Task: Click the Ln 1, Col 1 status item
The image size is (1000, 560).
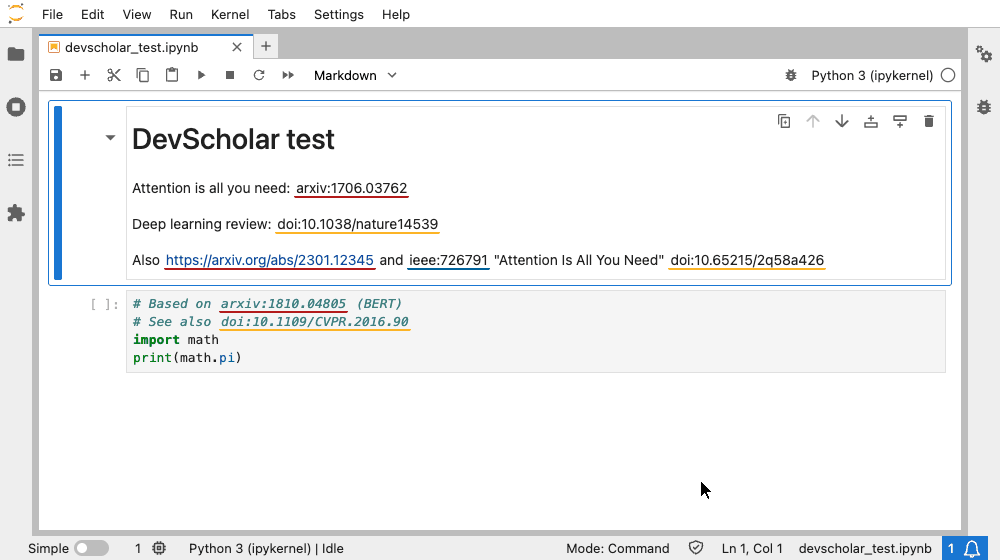Action: pos(752,549)
